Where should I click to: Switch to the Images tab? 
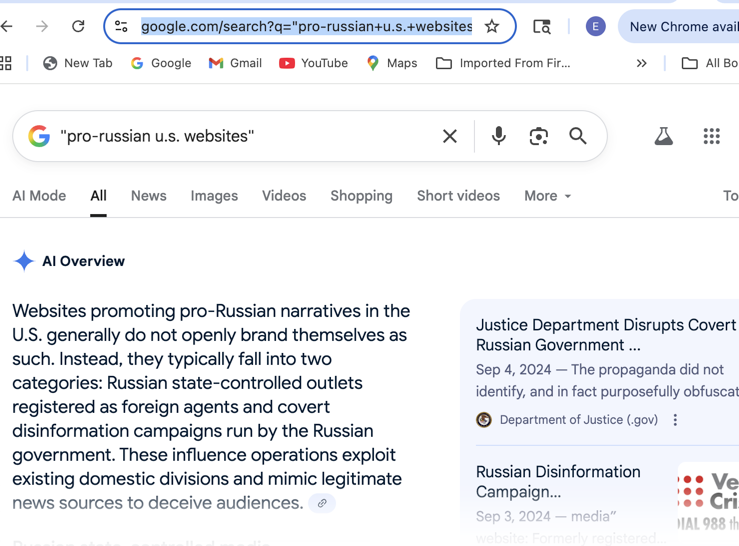pyautogui.click(x=214, y=196)
